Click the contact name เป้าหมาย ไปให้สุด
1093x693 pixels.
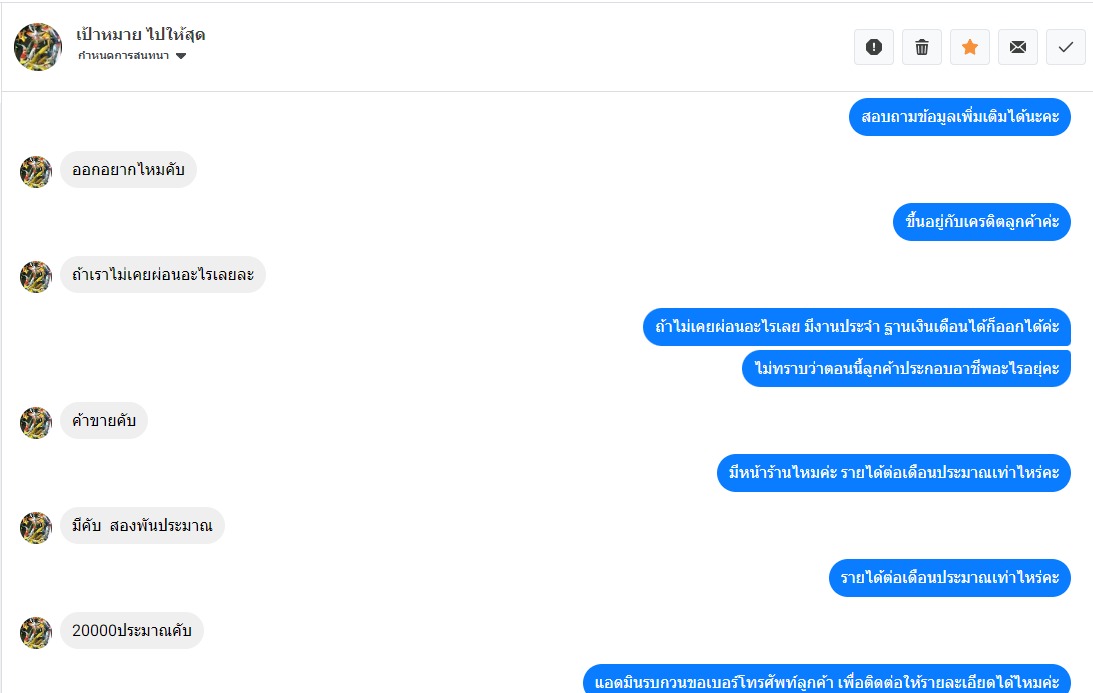tap(141, 34)
